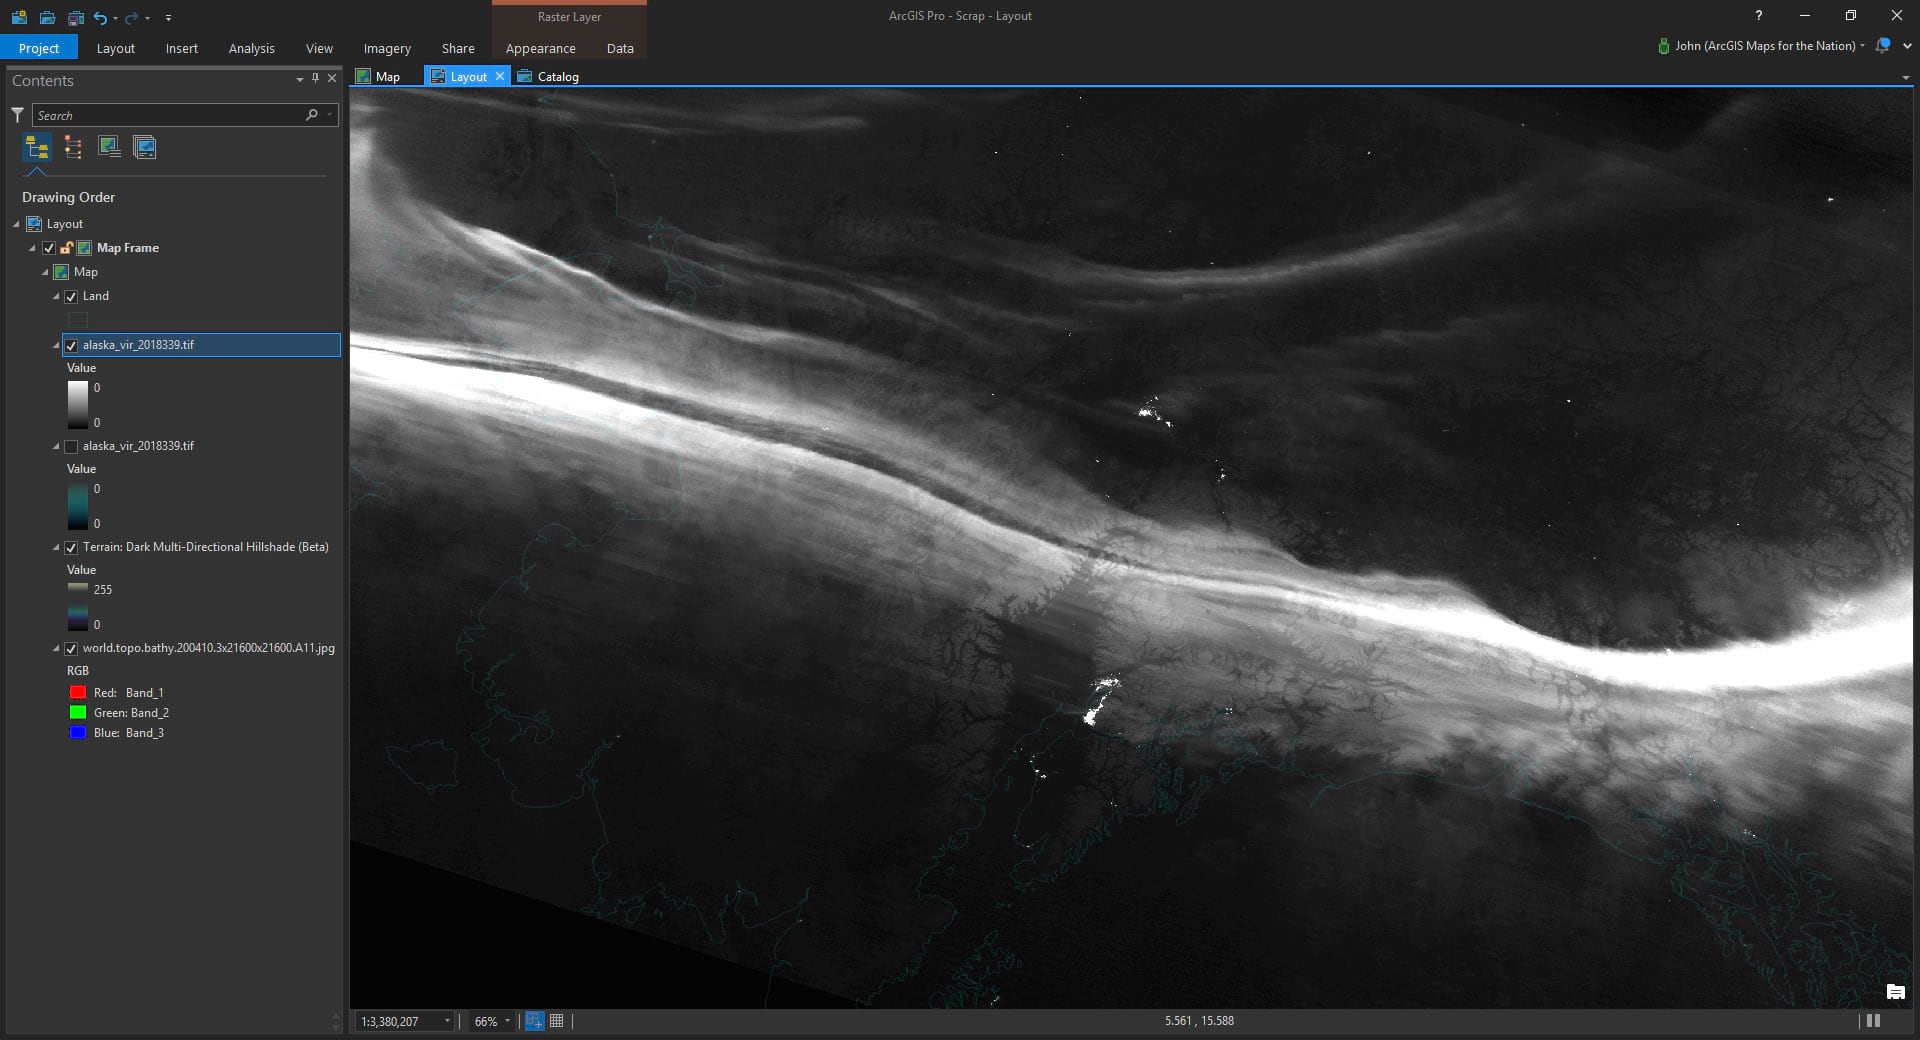Image resolution: width=1920 pixels, height=1040 pixels.
Task: Open the Imagery ribbon tab
Action: [x=387, y=48]
